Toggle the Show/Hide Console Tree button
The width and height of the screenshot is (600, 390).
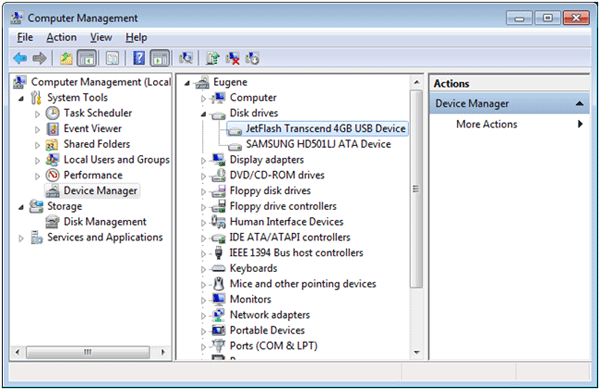point(86,58)
